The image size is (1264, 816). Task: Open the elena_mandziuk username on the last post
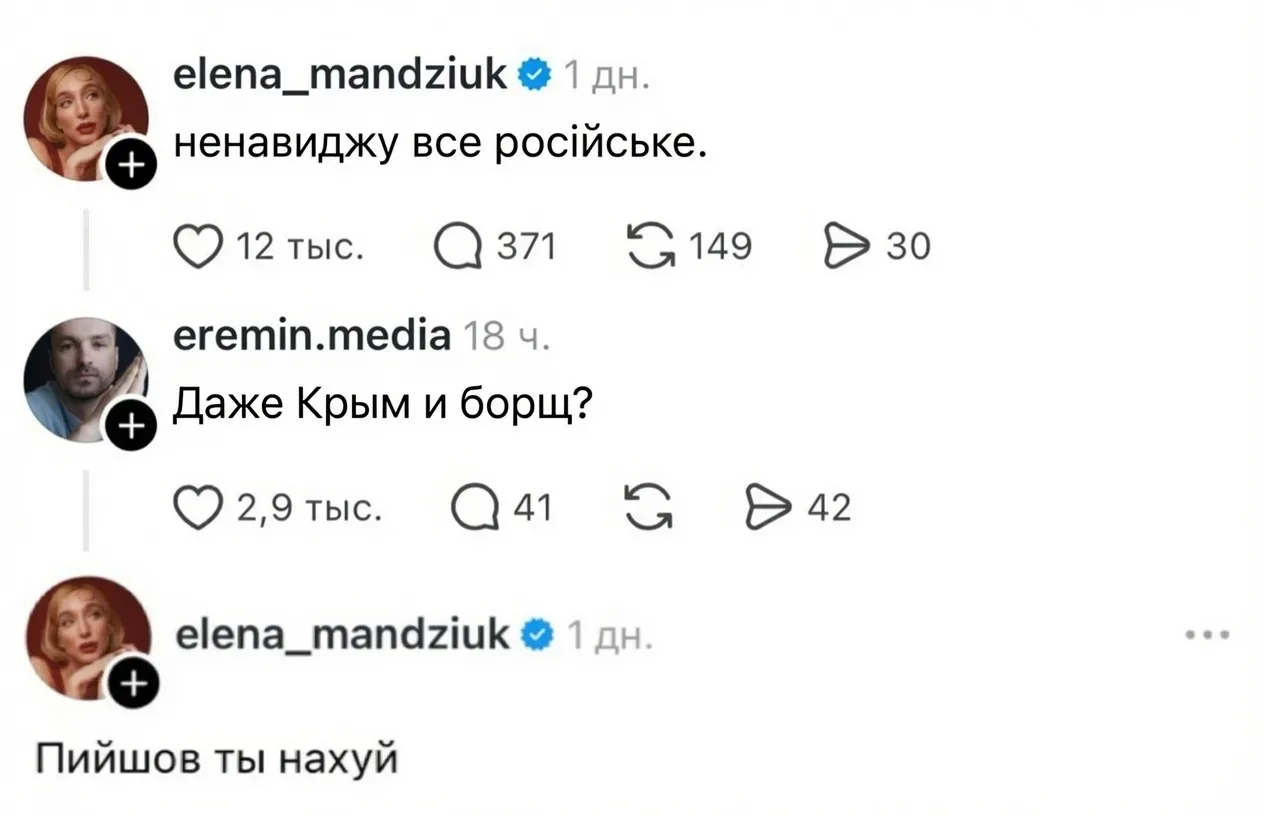[x=343, y=633]
